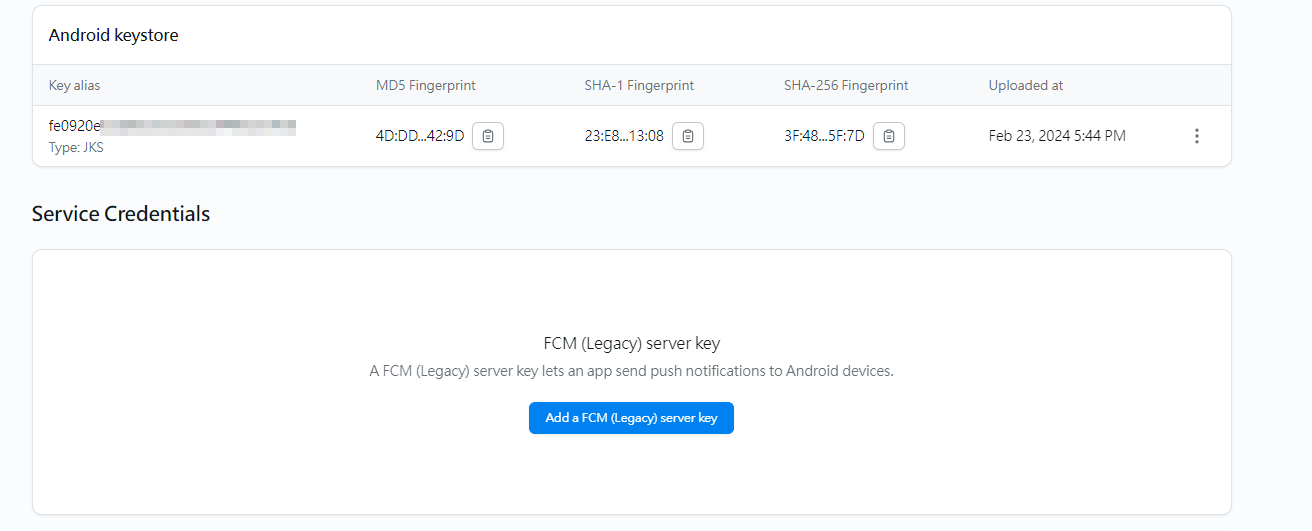The width and height of the screenshot is (1312, 531).
Task: Click the SHA-256 Fingerprint column header
Action: pos(846,86)
